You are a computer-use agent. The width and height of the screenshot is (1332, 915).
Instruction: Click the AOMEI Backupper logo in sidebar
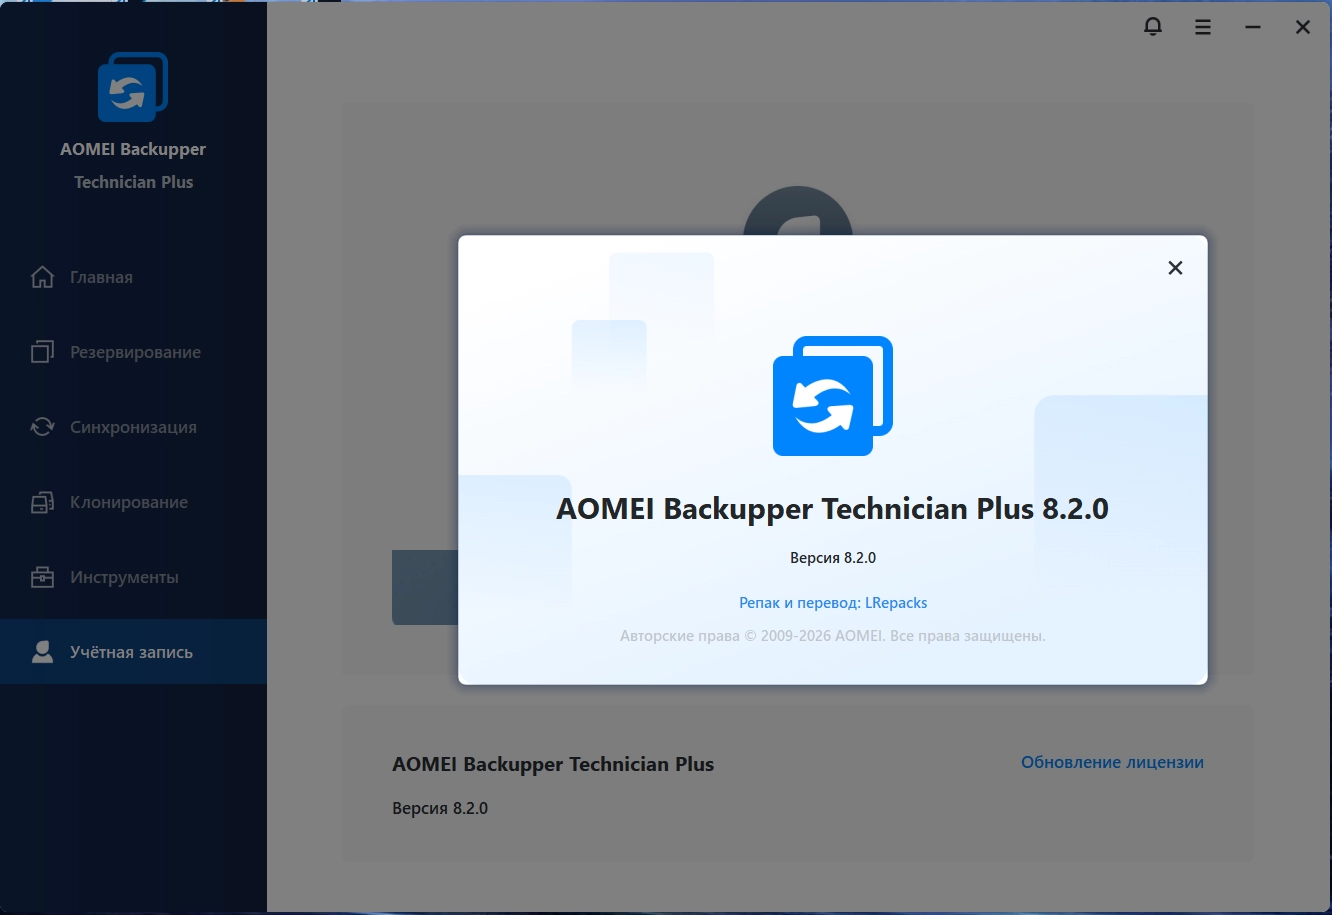pyautogui.click(x=133, y=86)
